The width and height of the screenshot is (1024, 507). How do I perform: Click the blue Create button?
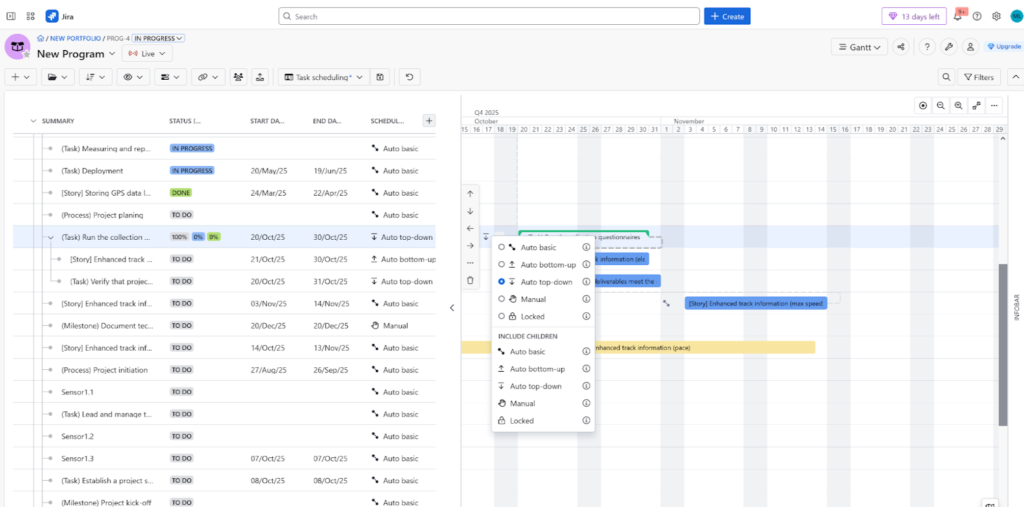pyautogui.click(x=727, y=16)
